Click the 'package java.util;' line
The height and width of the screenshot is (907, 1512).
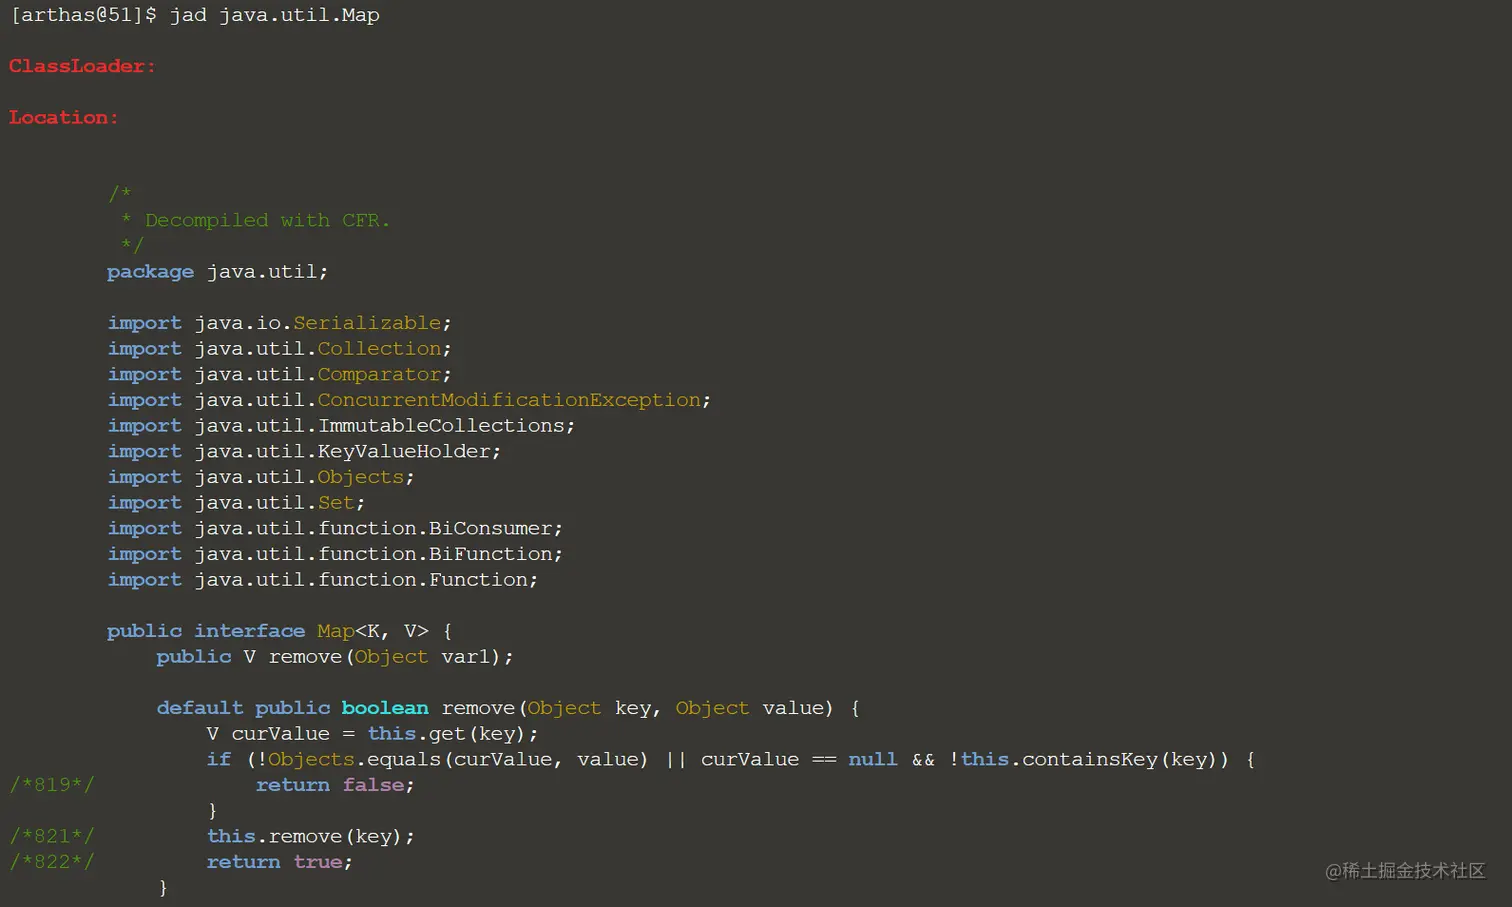[x=217, y=272]
